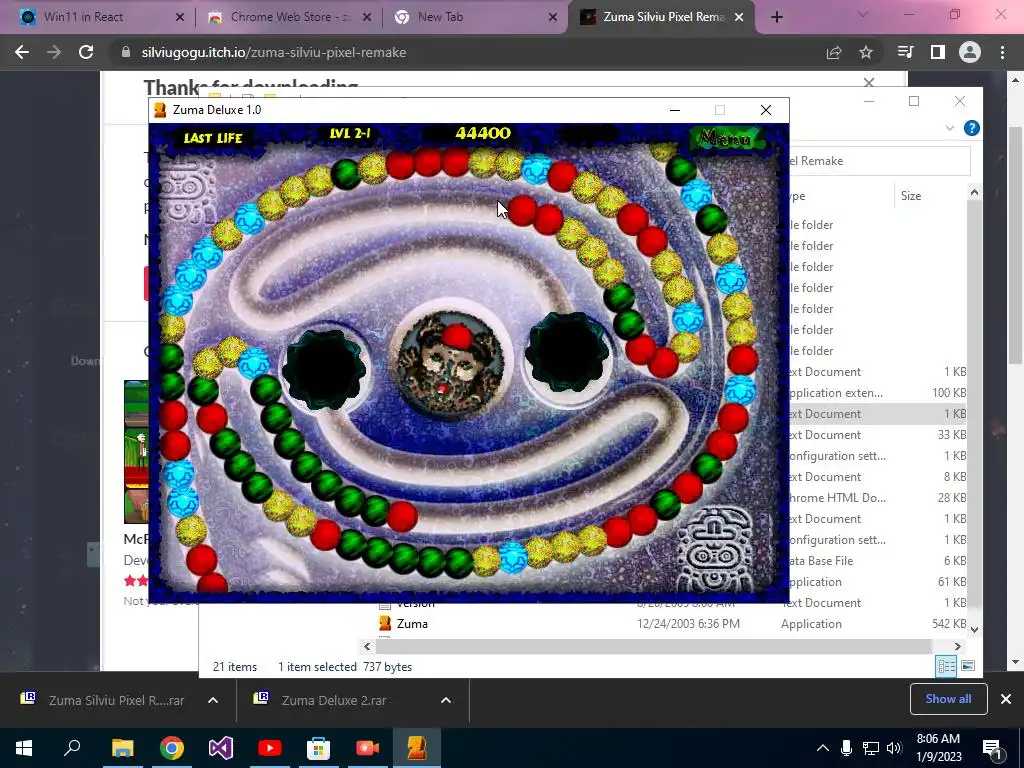Open Windows Start menu

[x=24, y=748]
